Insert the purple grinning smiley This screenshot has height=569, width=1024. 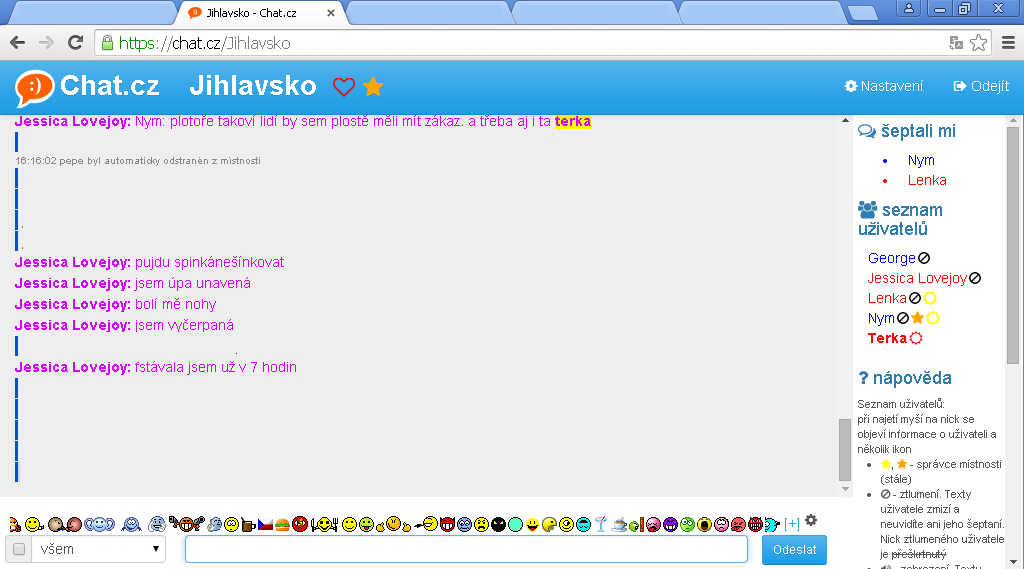[671, 525]
